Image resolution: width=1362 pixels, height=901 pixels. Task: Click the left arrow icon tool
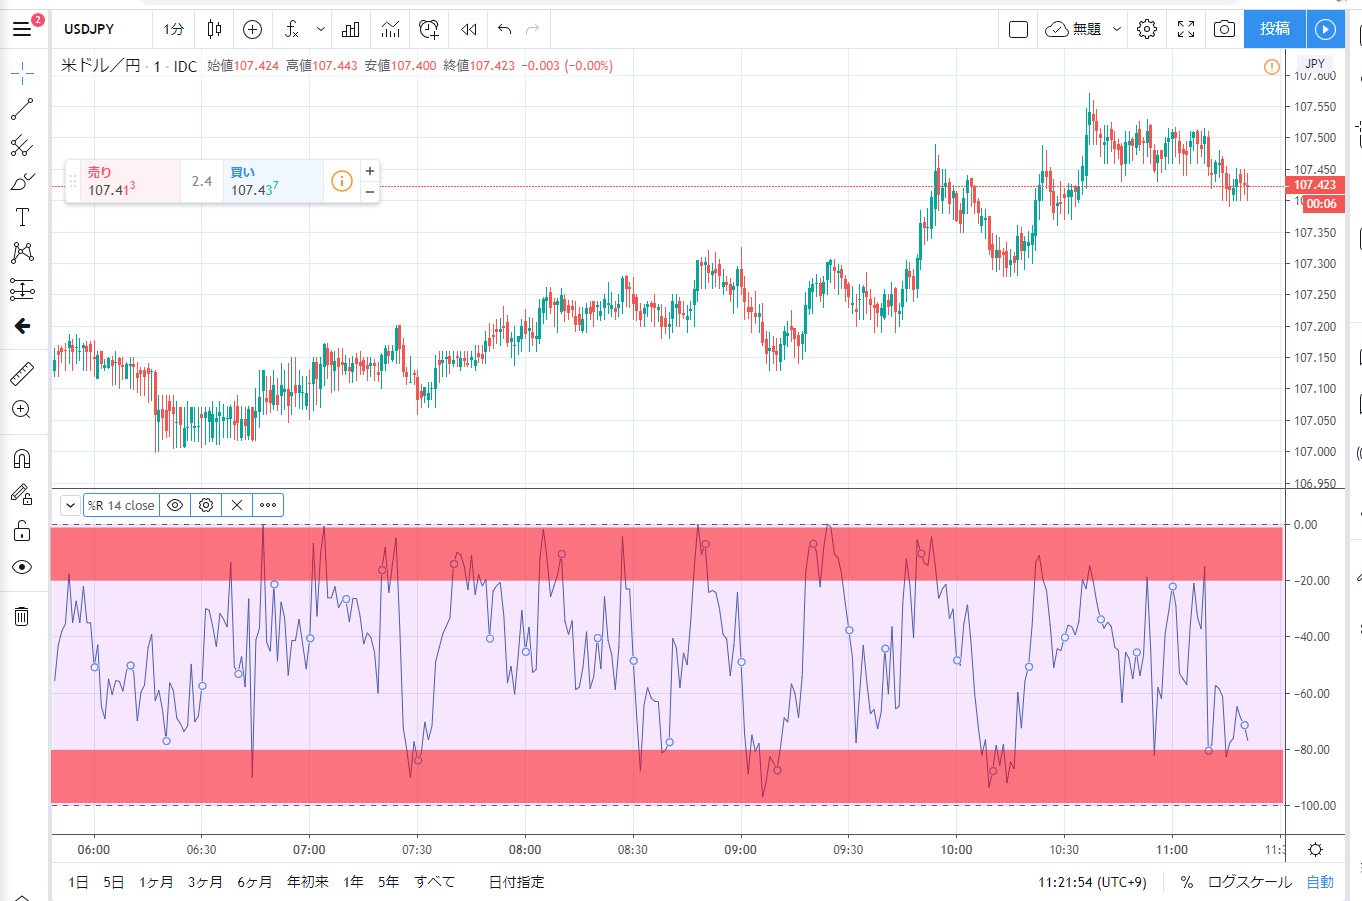coord(22,326)
